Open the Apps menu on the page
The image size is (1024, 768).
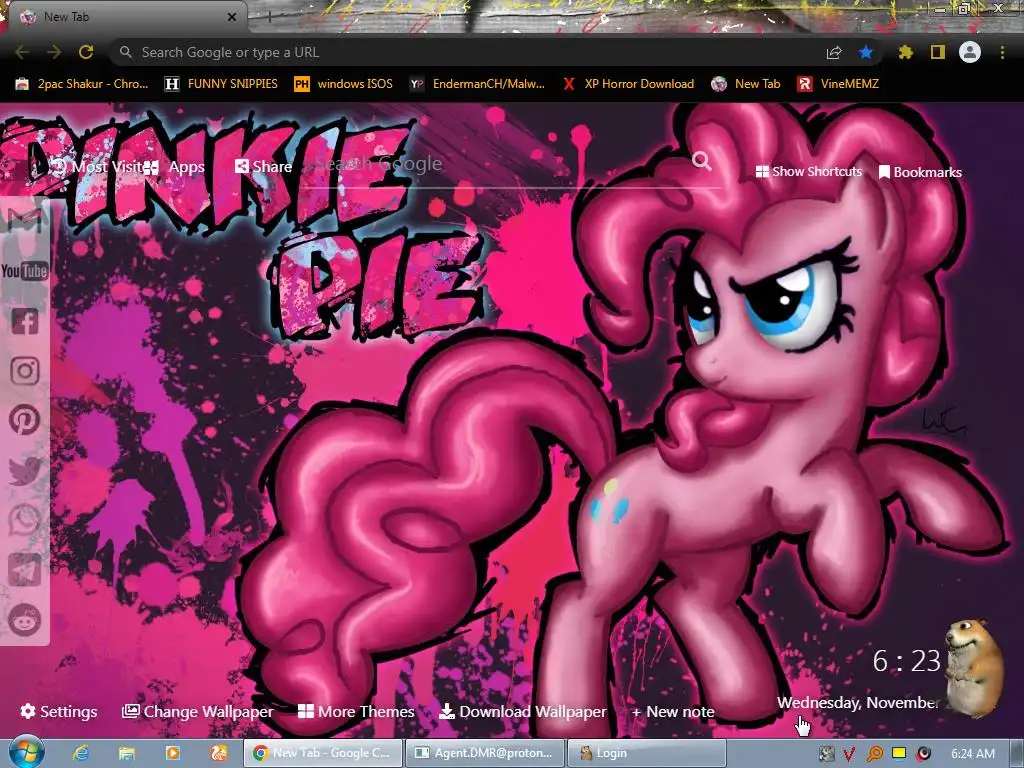(x=175, y=167)
